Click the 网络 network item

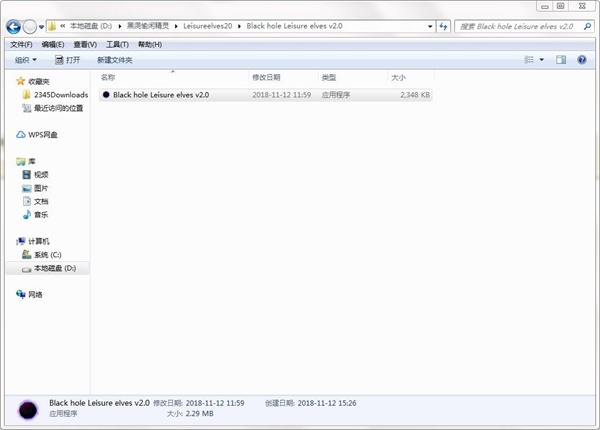click(x=29, y=295)
